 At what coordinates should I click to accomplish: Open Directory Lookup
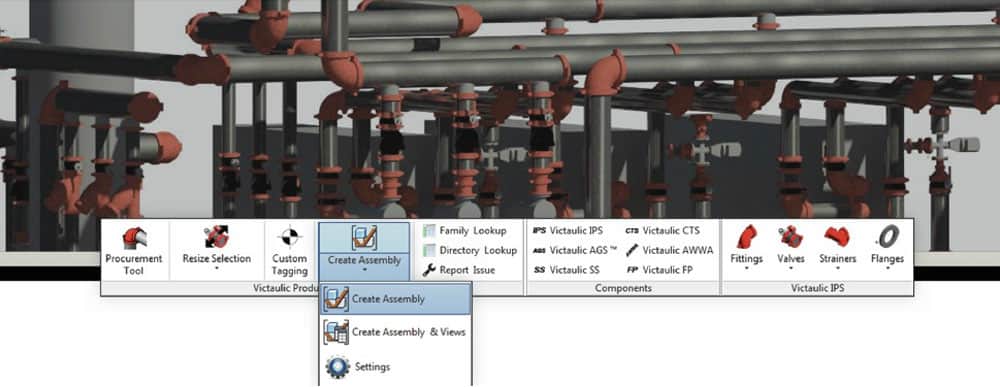pyautogui.click(x=469, y=250)
